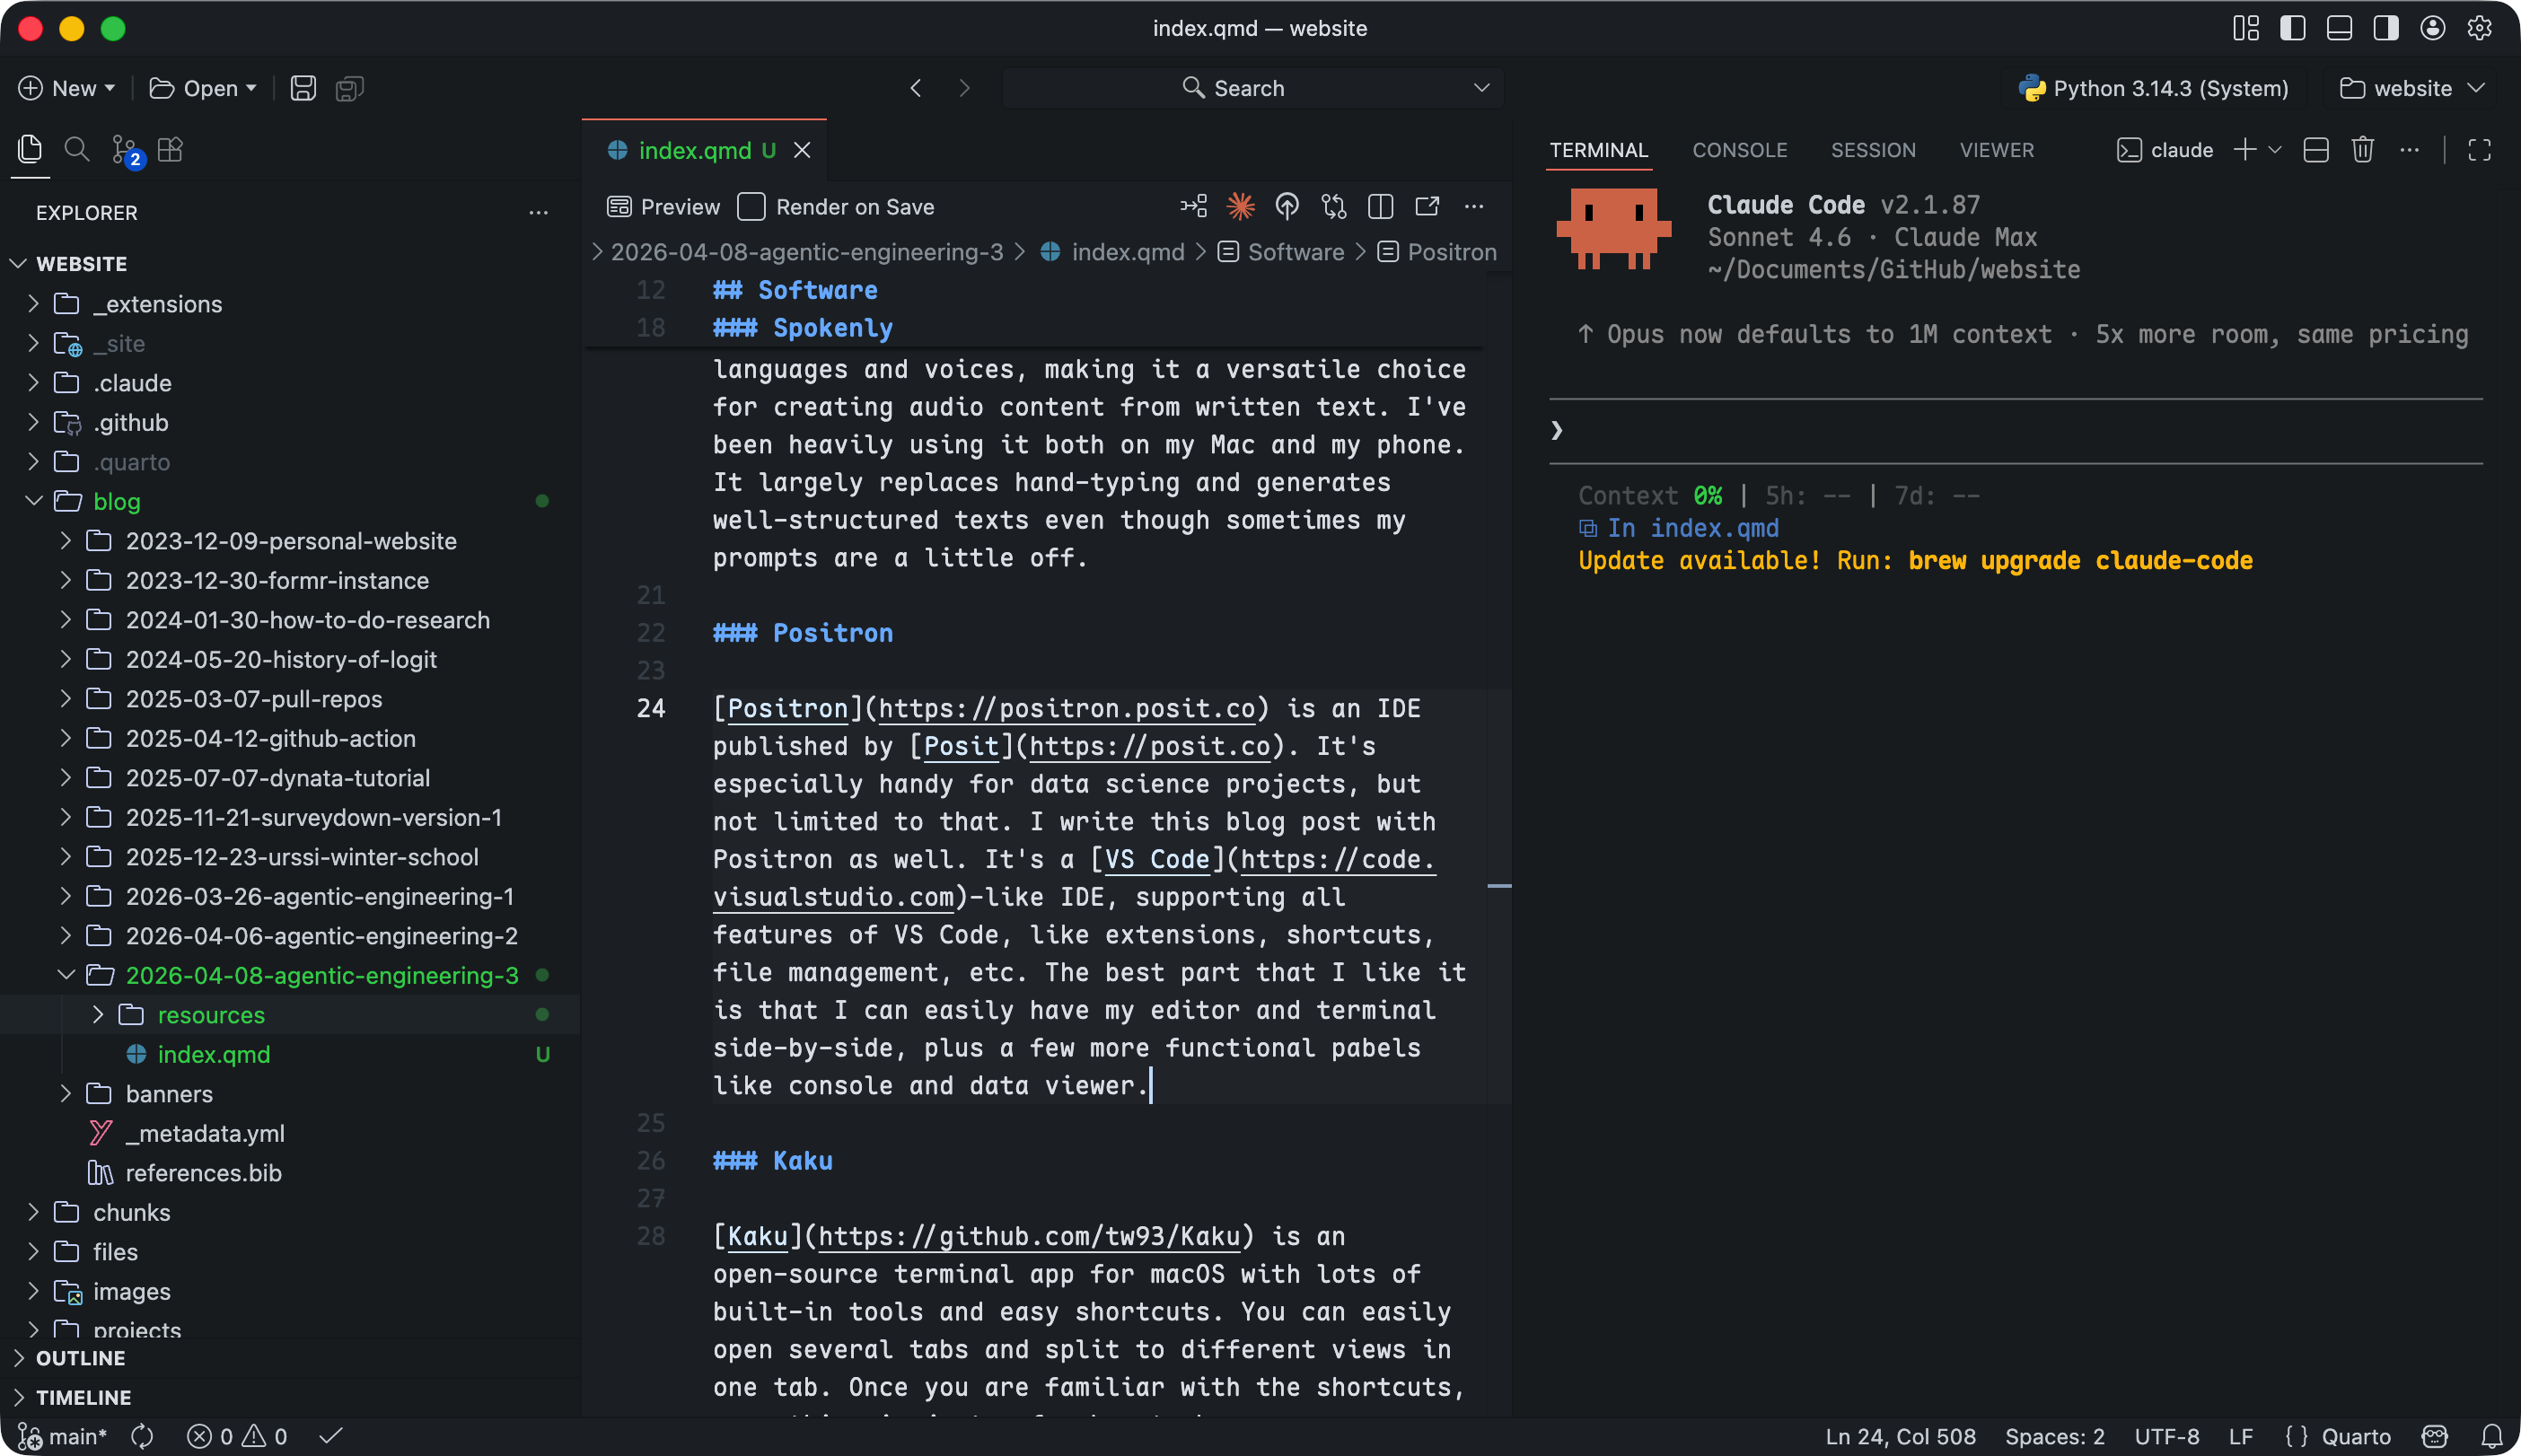Toggle the primary side bar layout button
This screenshot has height=1456, width=2521.
tap(2292, 28)
